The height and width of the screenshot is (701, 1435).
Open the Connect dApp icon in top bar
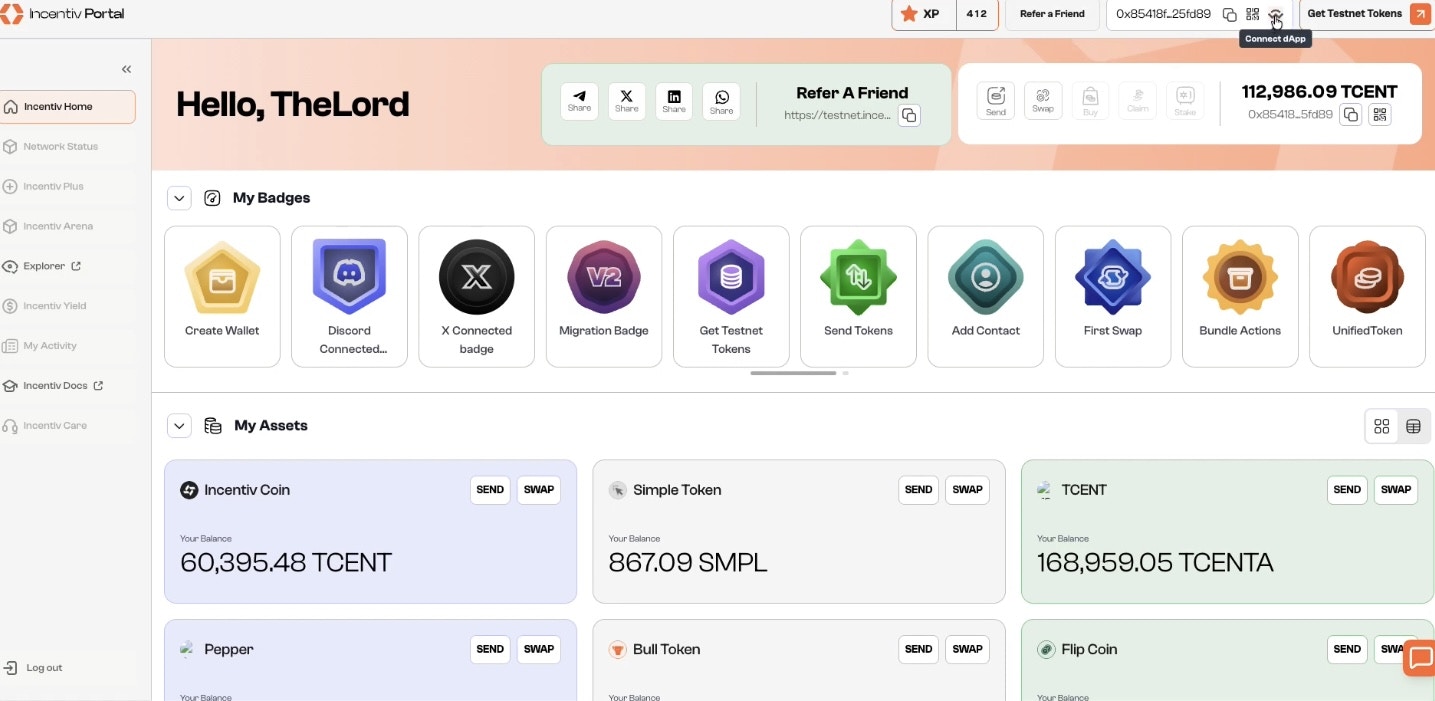click(x=1275, y=14)
